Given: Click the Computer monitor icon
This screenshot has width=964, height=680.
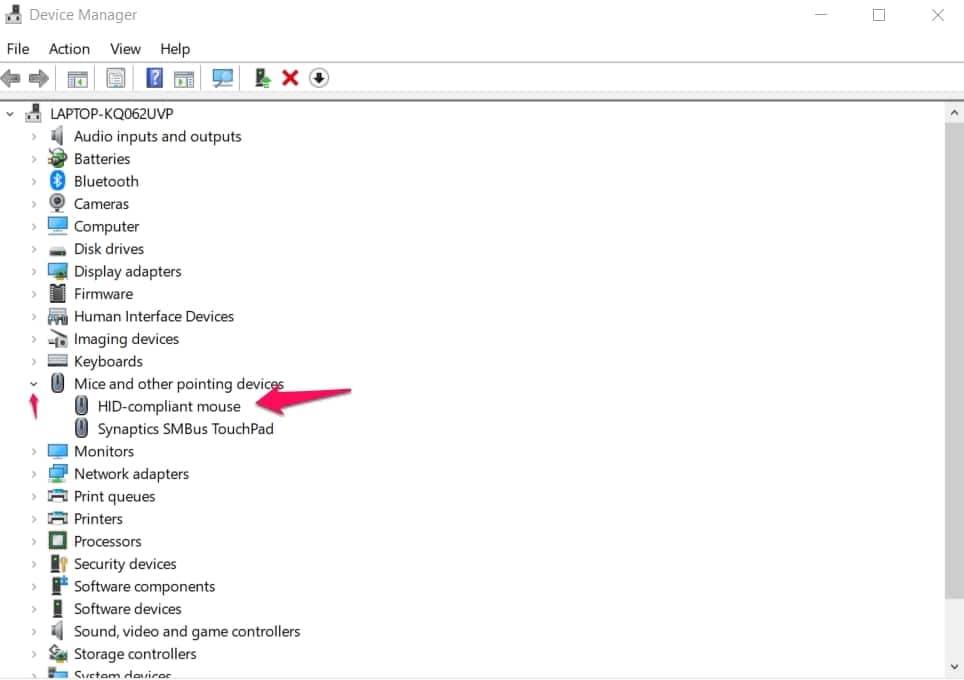Looking at the screenshot, I should (57, 226).
